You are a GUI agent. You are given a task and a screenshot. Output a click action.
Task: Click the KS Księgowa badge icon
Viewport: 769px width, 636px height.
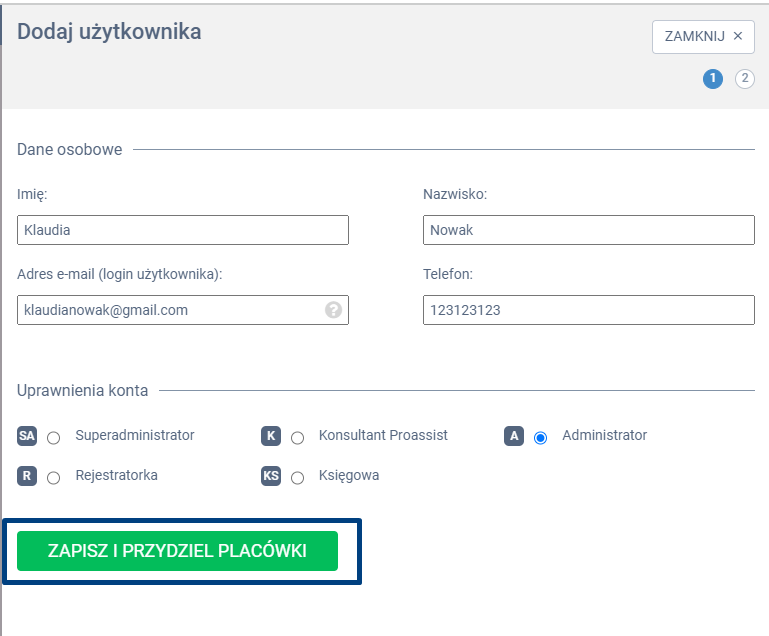click(x=270, y=476)
